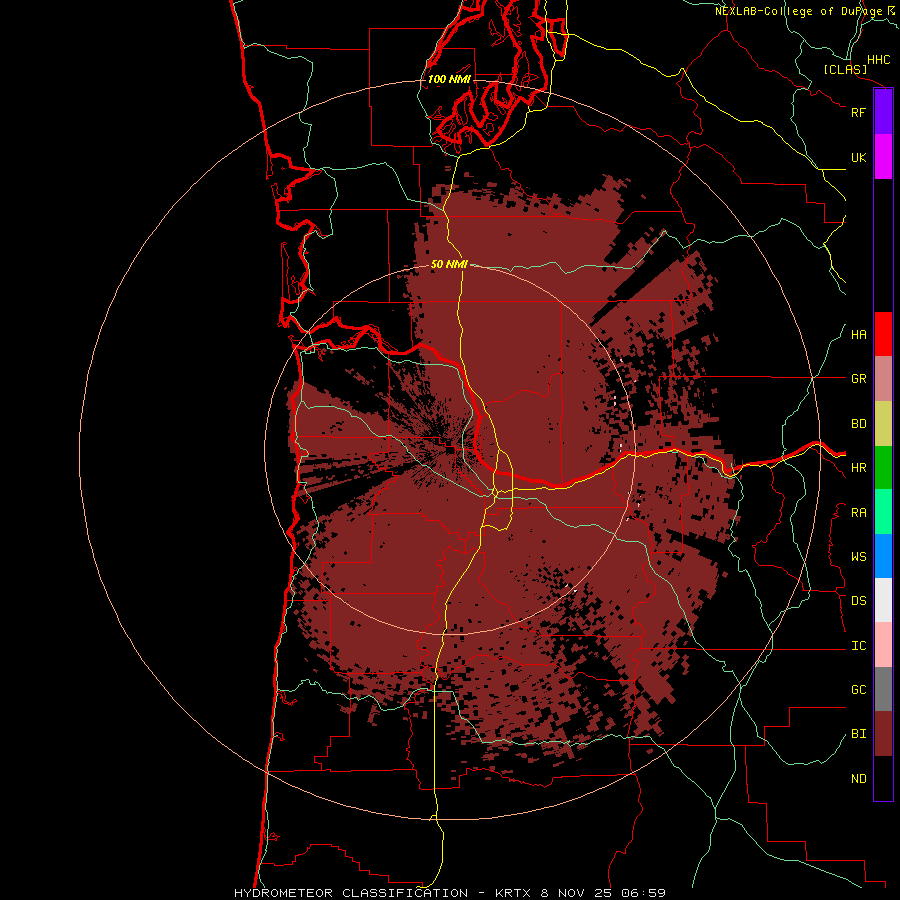
Task: Click the Hydrometeor Classification KRTX caption
Action: pos(449,893)
